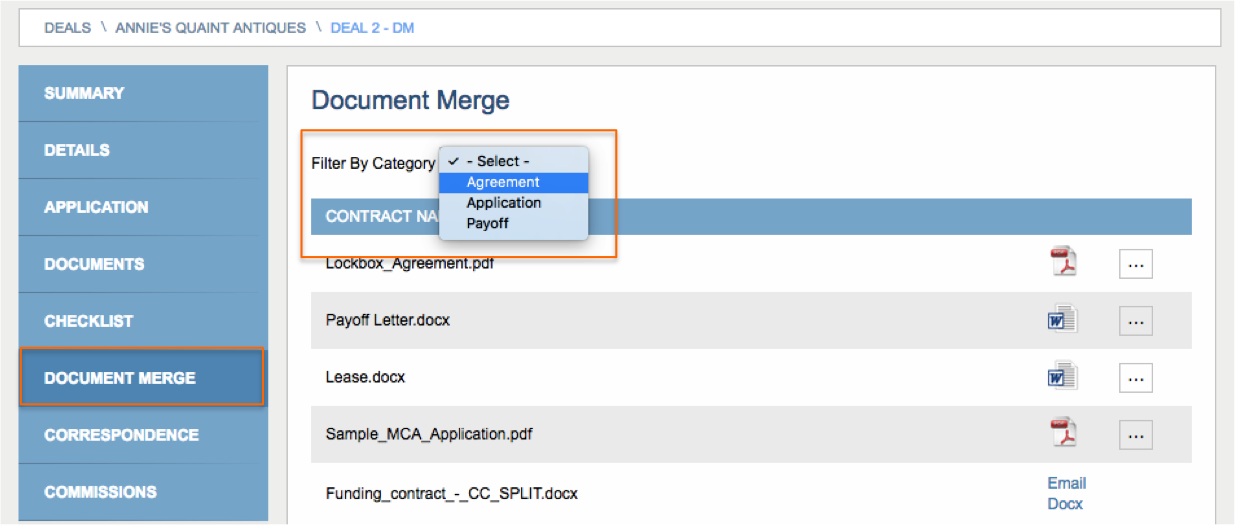Open the Word icon for Lease.docx
1235x525 pixels.
click(1063, 377)
